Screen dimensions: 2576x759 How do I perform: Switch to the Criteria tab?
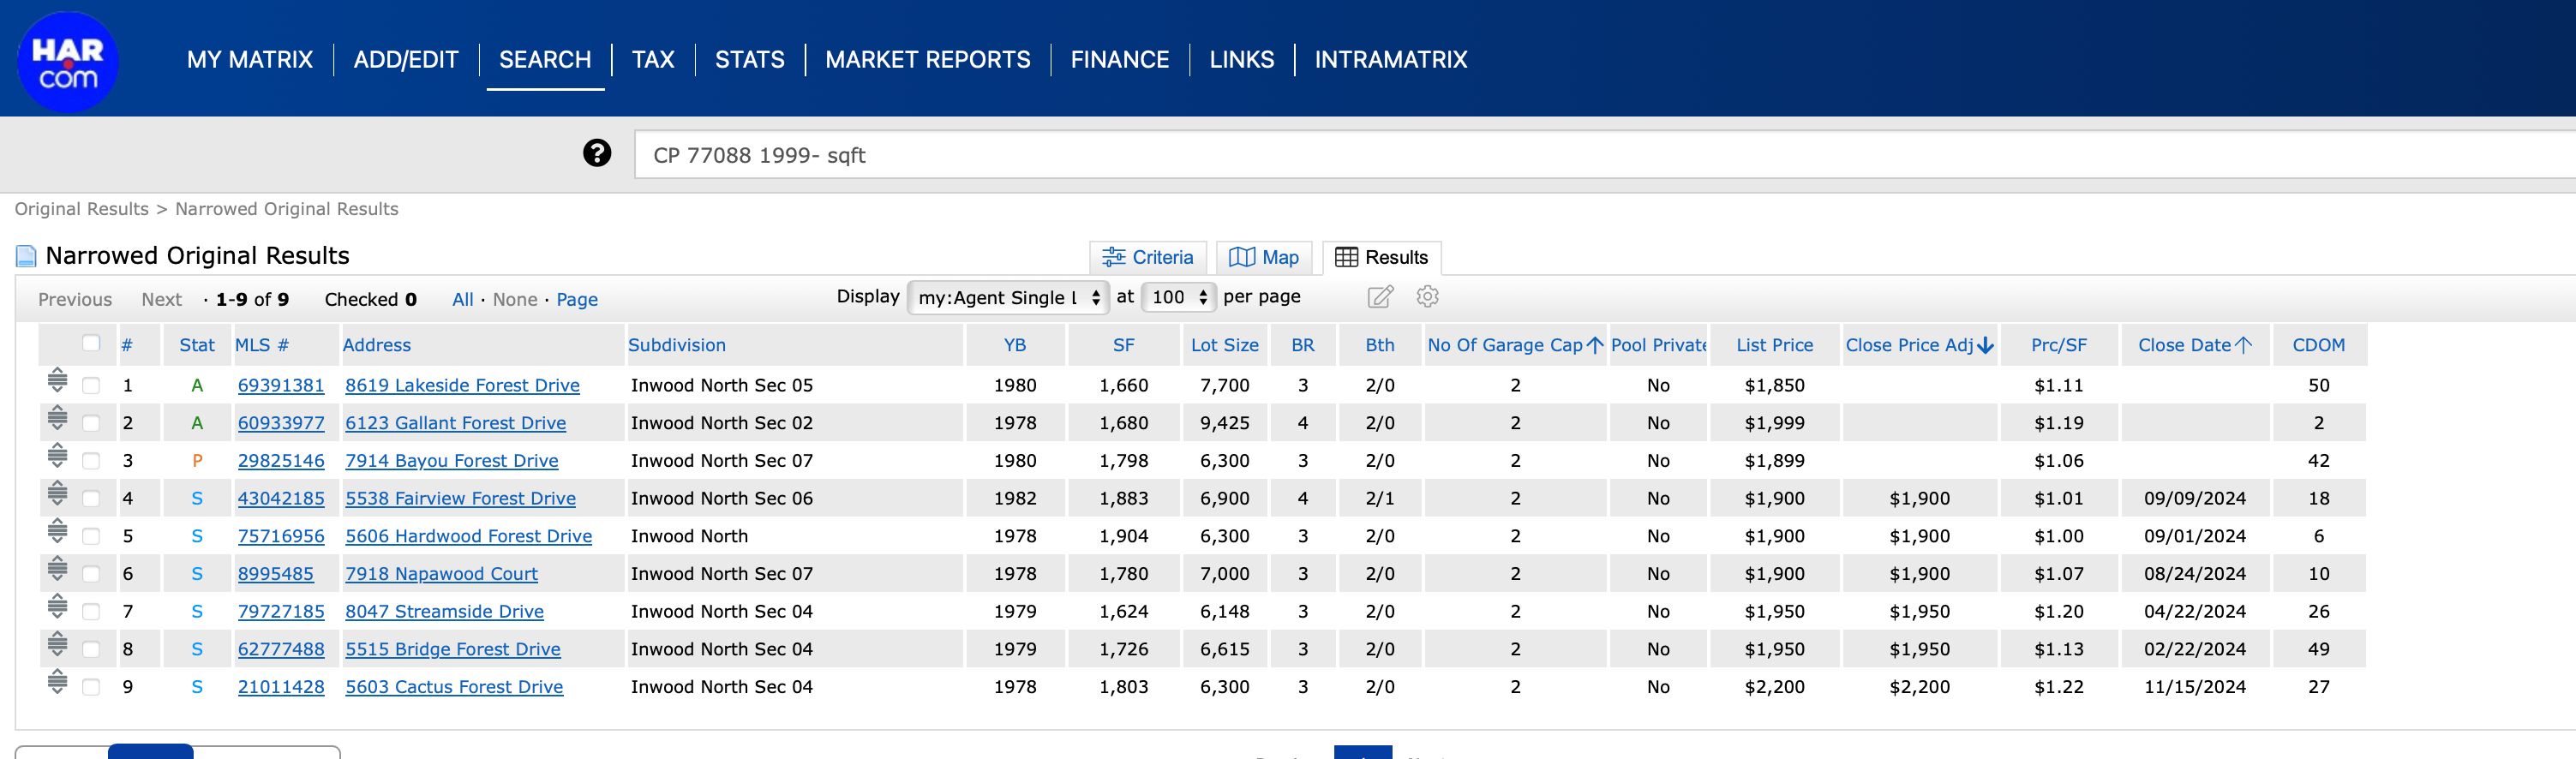pos(1147,258)
